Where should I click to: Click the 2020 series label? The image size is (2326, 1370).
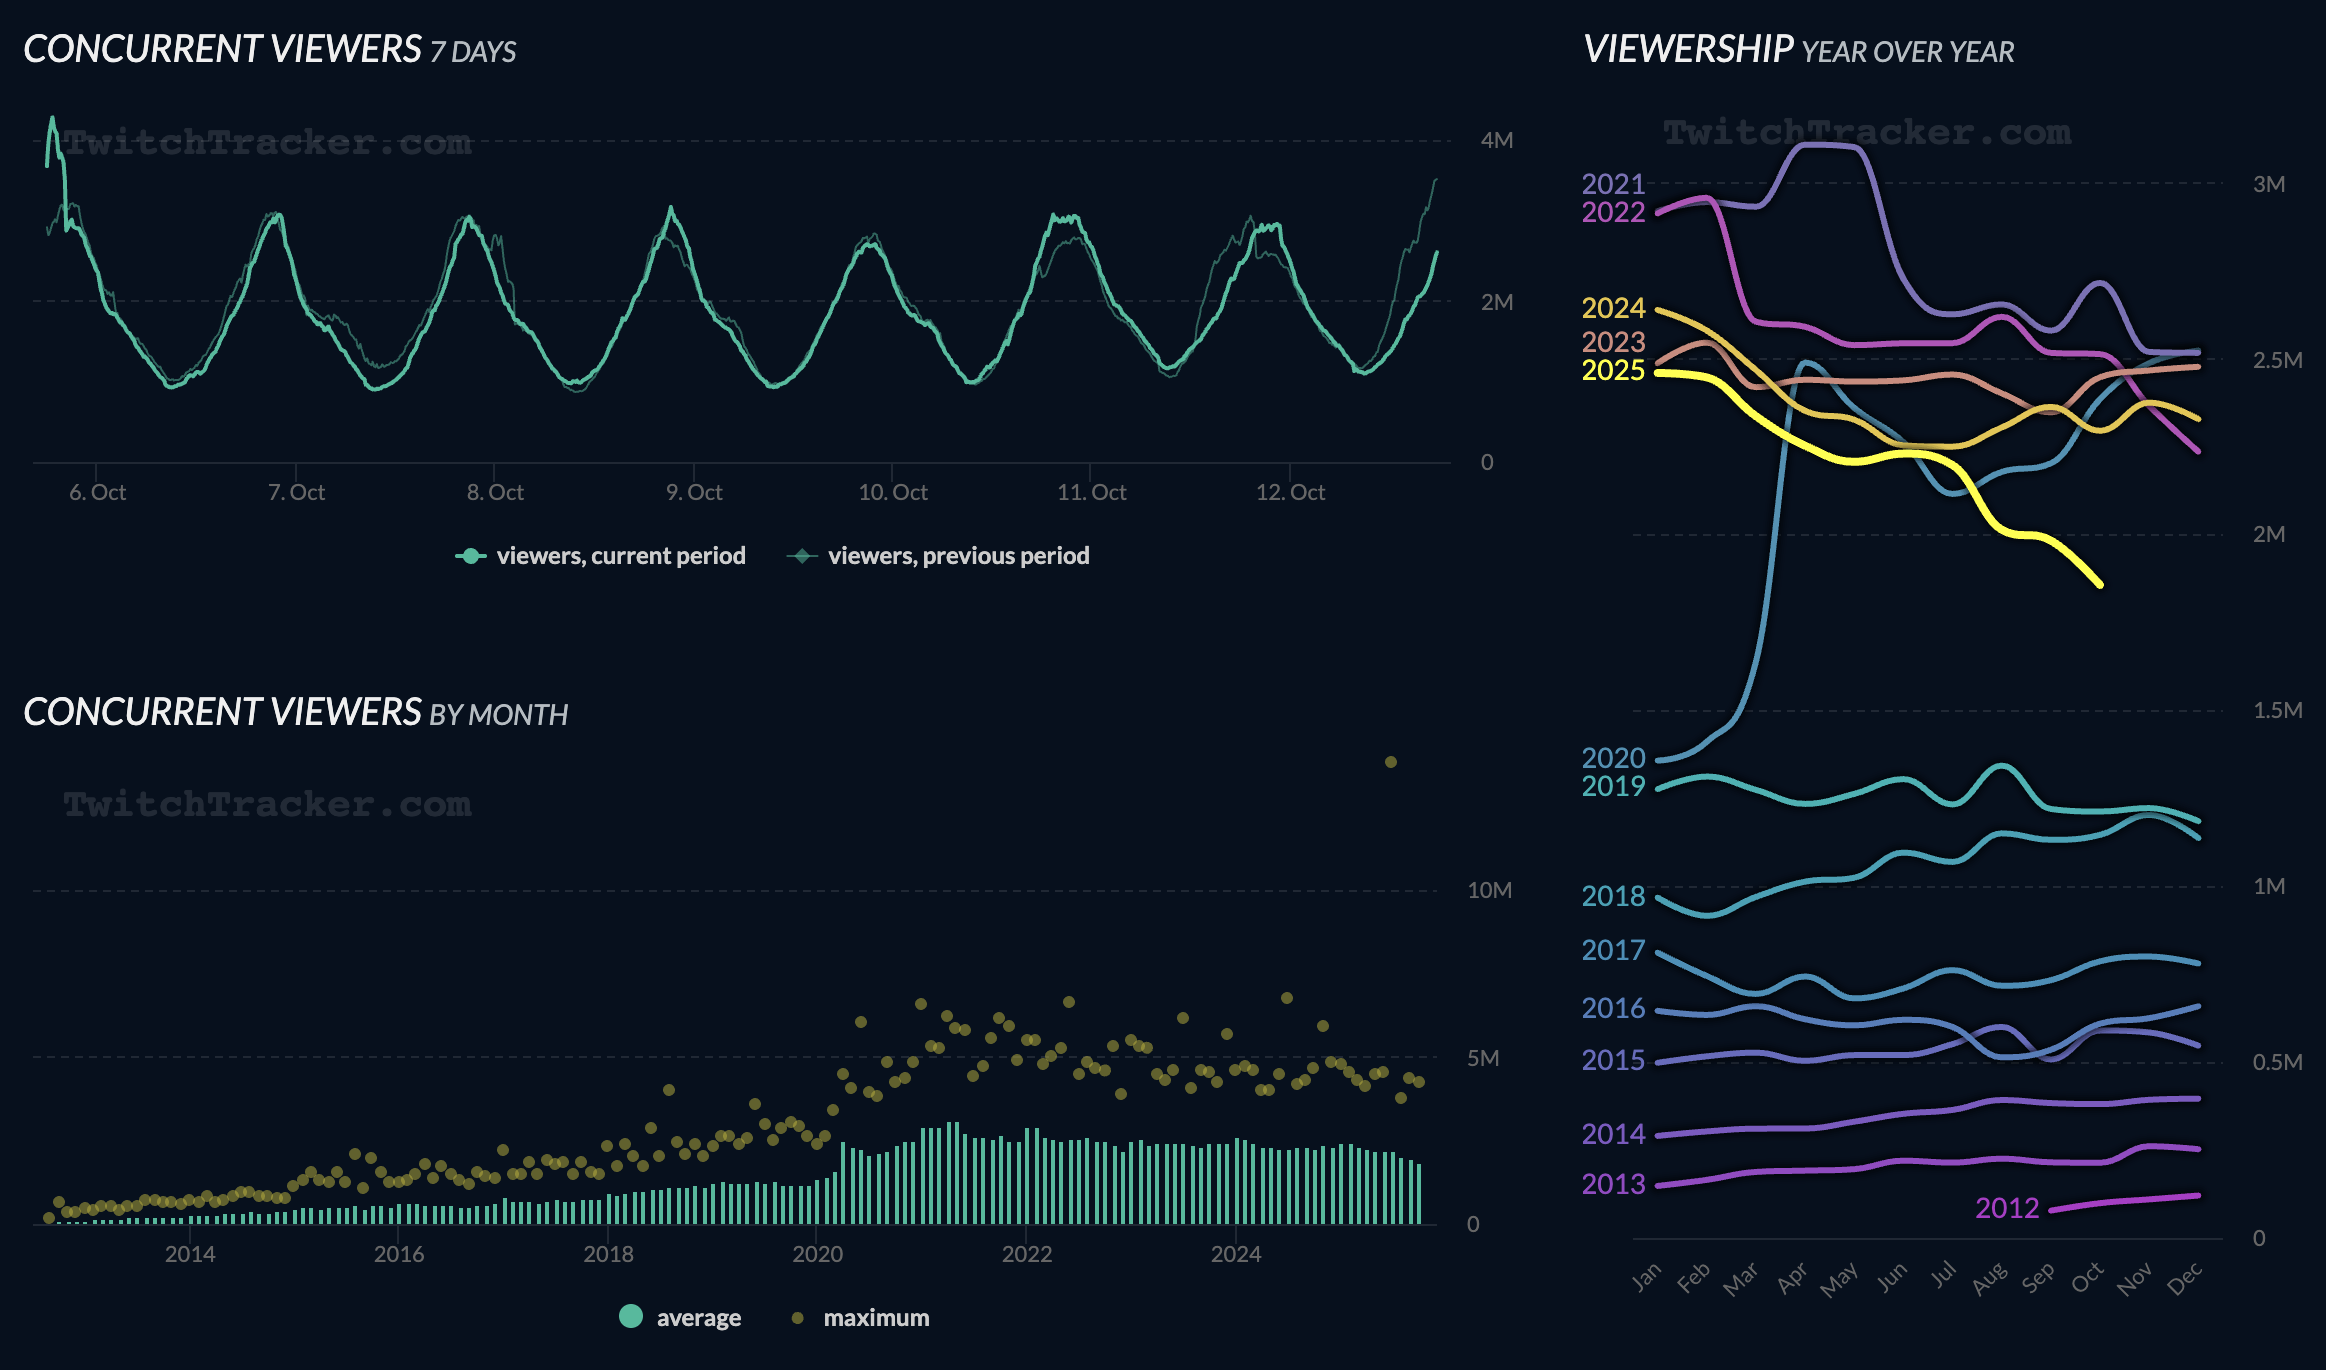1613,758
